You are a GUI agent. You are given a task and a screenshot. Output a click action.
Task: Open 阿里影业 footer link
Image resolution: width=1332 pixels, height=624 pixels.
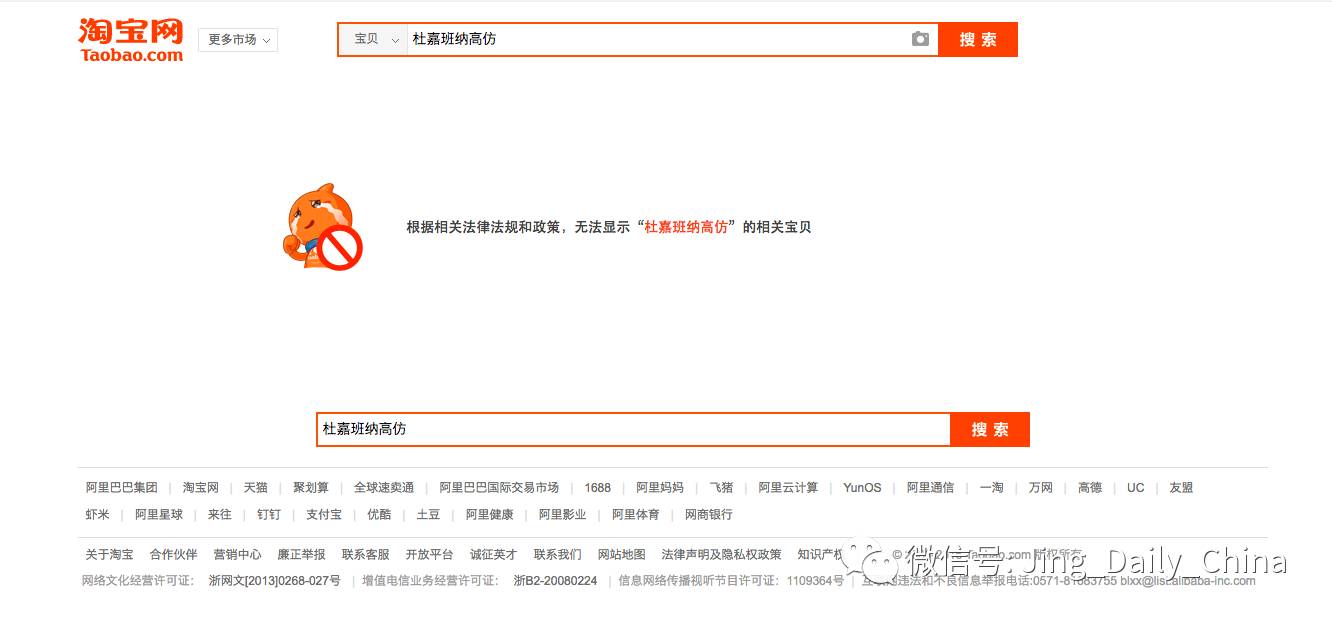click(x=563, y=514)
